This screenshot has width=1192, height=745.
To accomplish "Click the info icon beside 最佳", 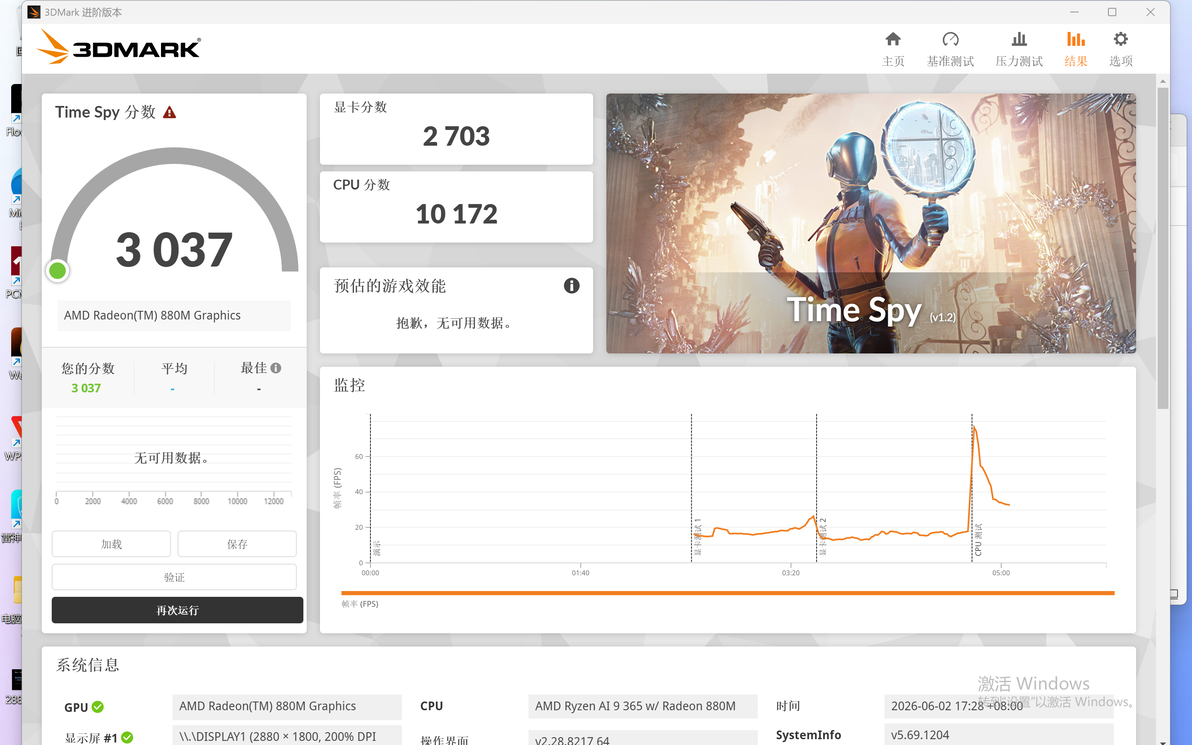I will [276, 368].
